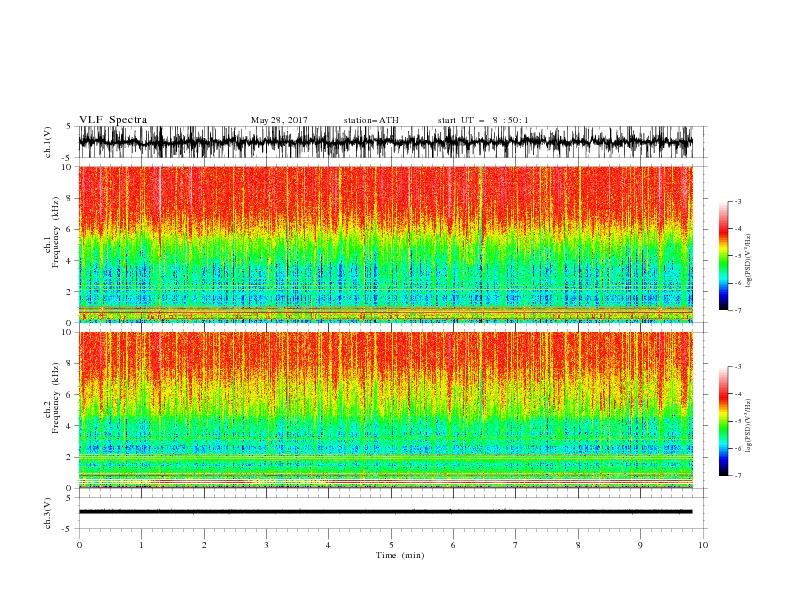Click the ch.2 PSD color scale bar
Viewport: 792px width, 612px height.
tap(723, 421)
